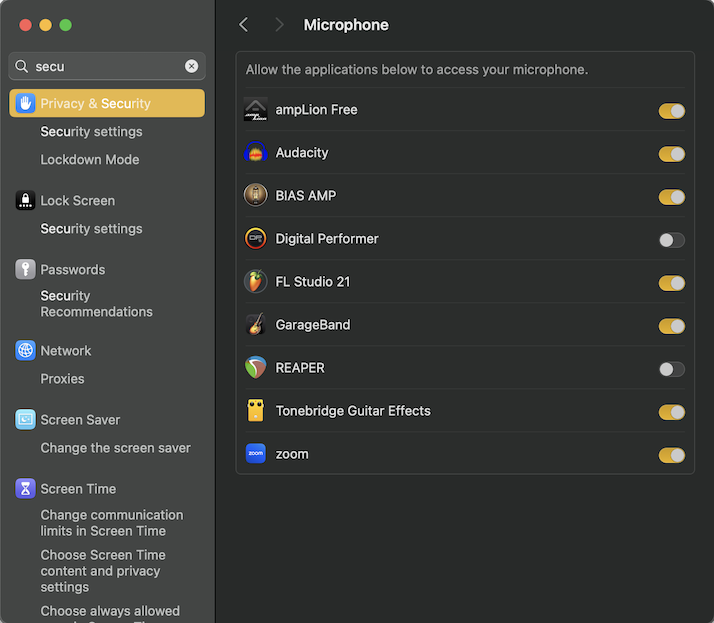Click the Privacy & Security hand icon

click(x=26, y=103)
